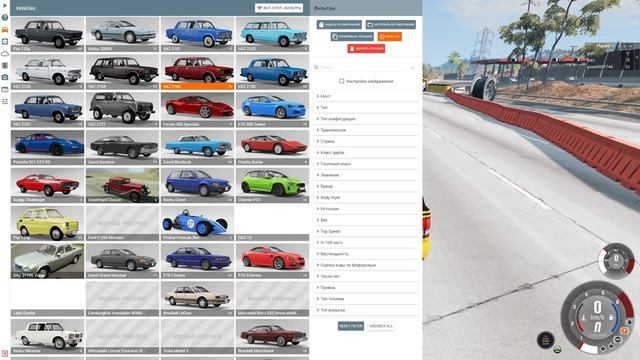Open the sliders options icon
640x360 pixels.
5,101
